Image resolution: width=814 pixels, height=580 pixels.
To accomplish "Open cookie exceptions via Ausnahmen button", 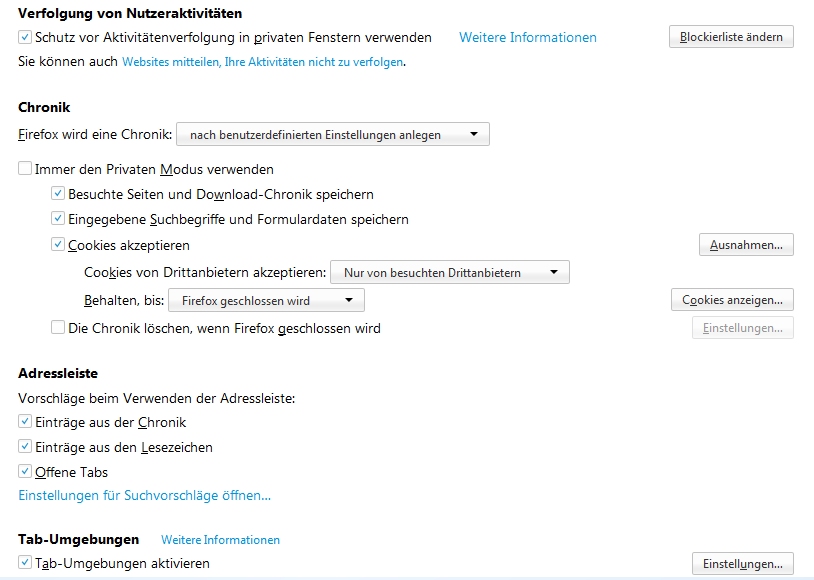I will pyautogui.click(x=745, y=243).
